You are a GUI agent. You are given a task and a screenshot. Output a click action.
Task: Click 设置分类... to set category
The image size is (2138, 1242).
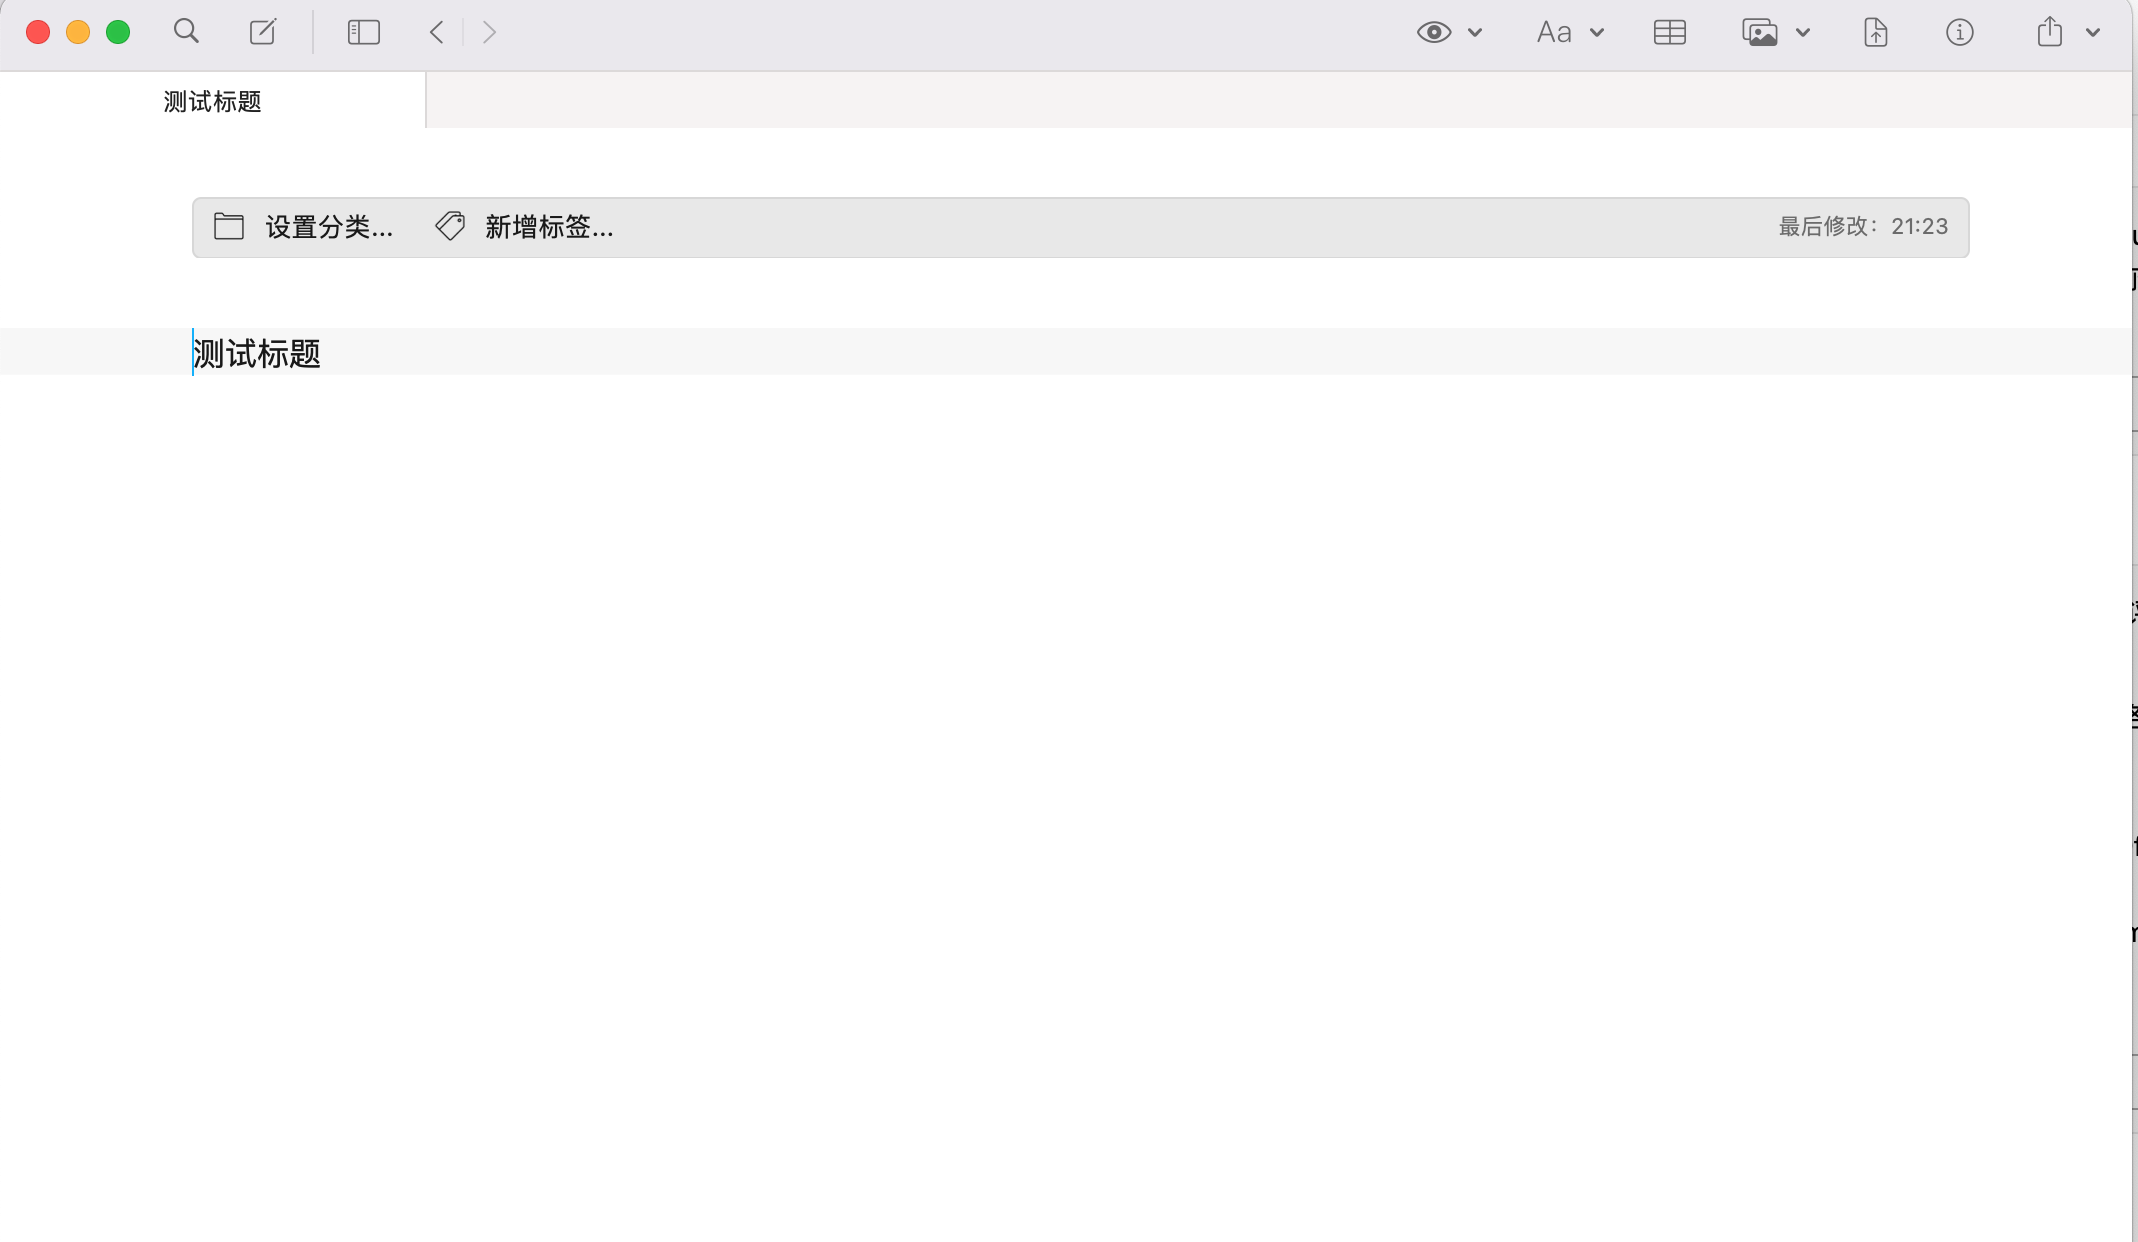point(328,228)
